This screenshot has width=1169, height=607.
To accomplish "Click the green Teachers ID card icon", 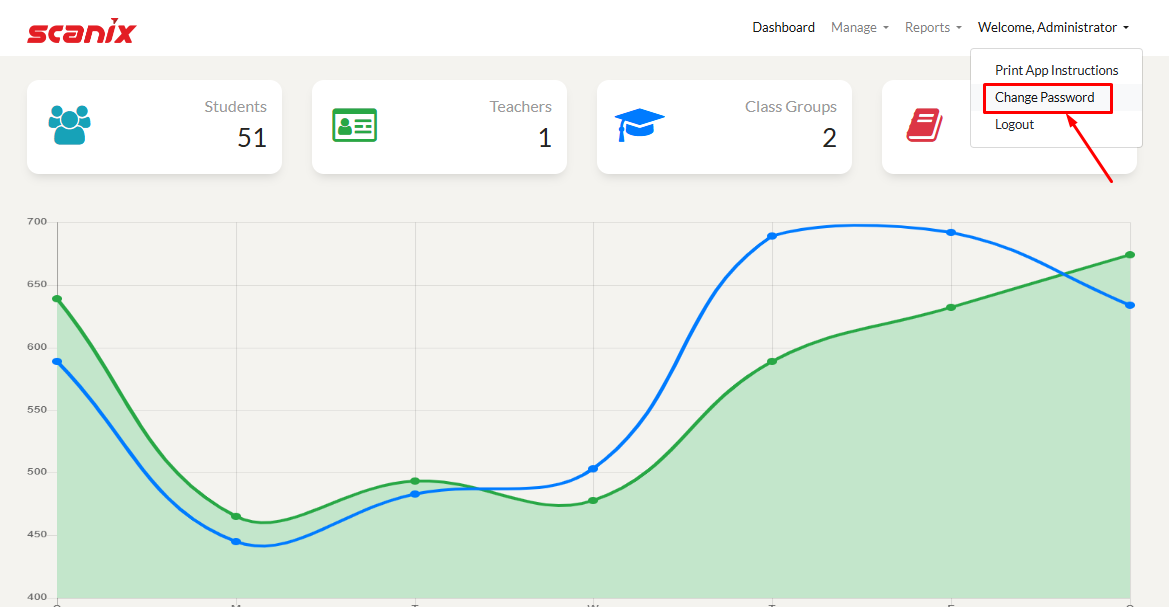I will click(x=354, y=125).
